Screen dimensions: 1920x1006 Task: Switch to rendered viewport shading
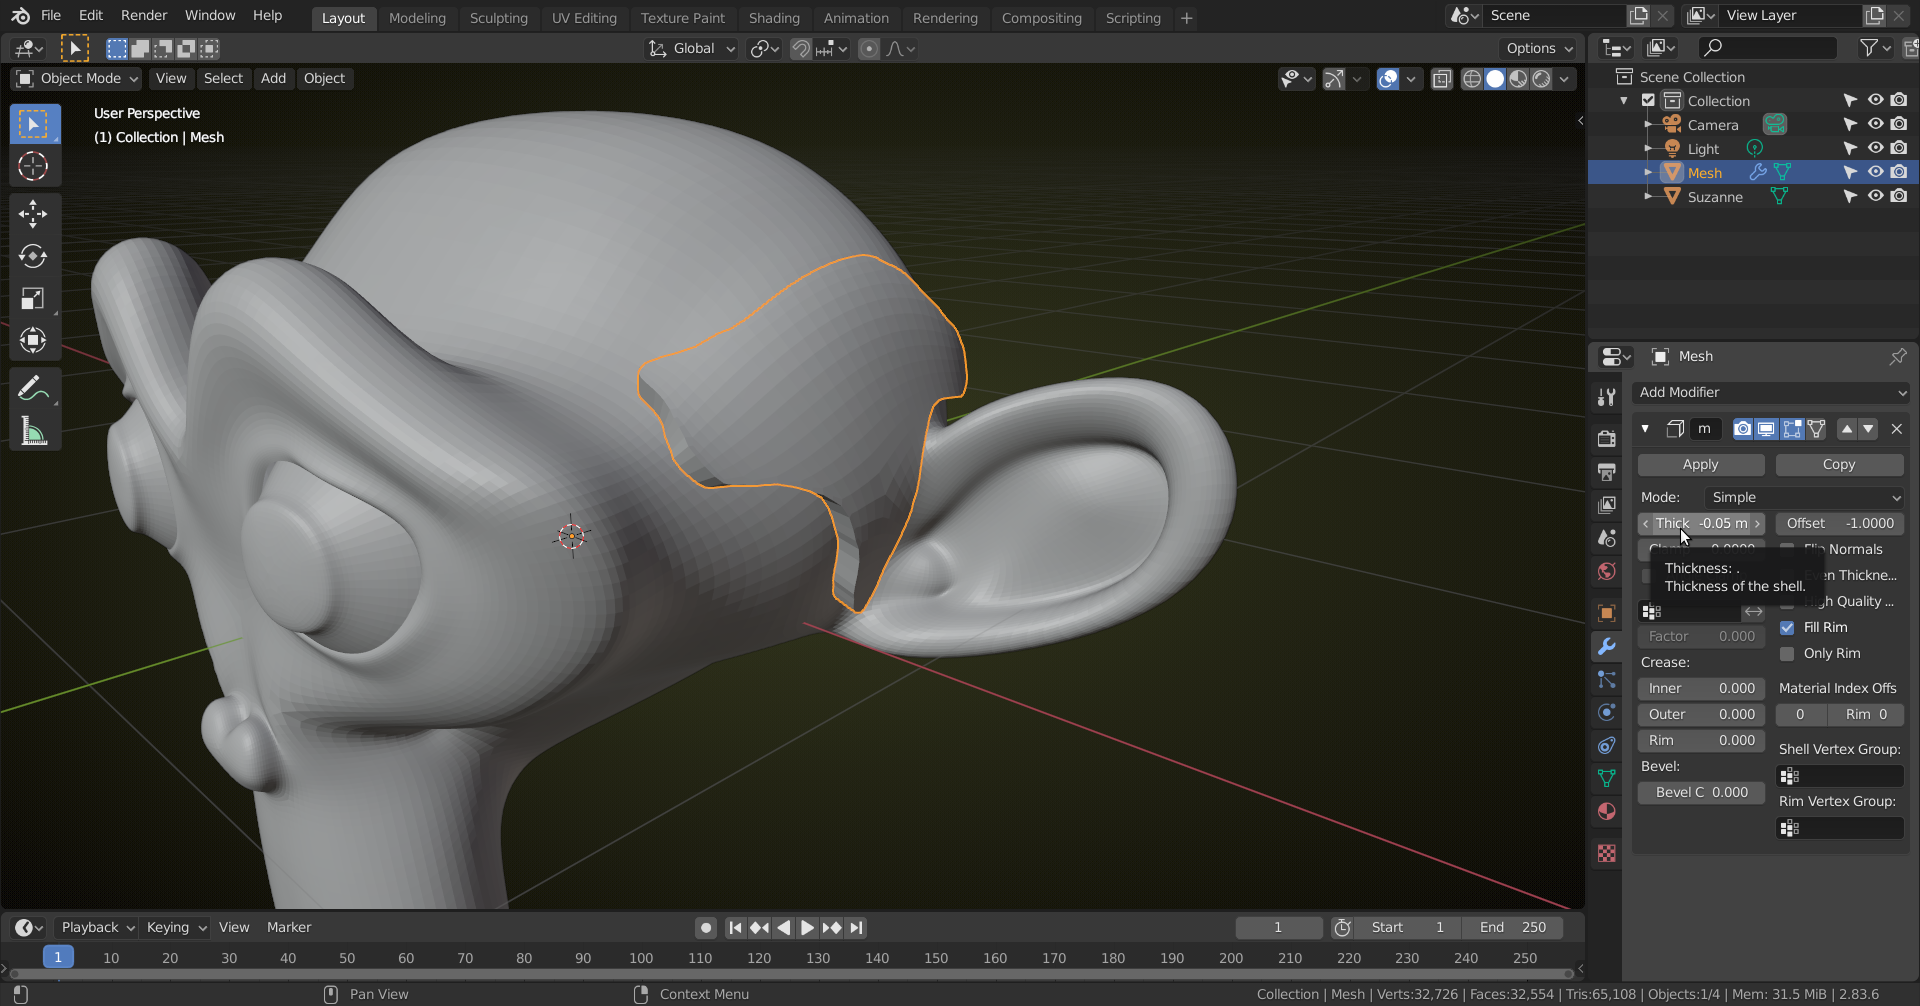tap(1542, 79)
